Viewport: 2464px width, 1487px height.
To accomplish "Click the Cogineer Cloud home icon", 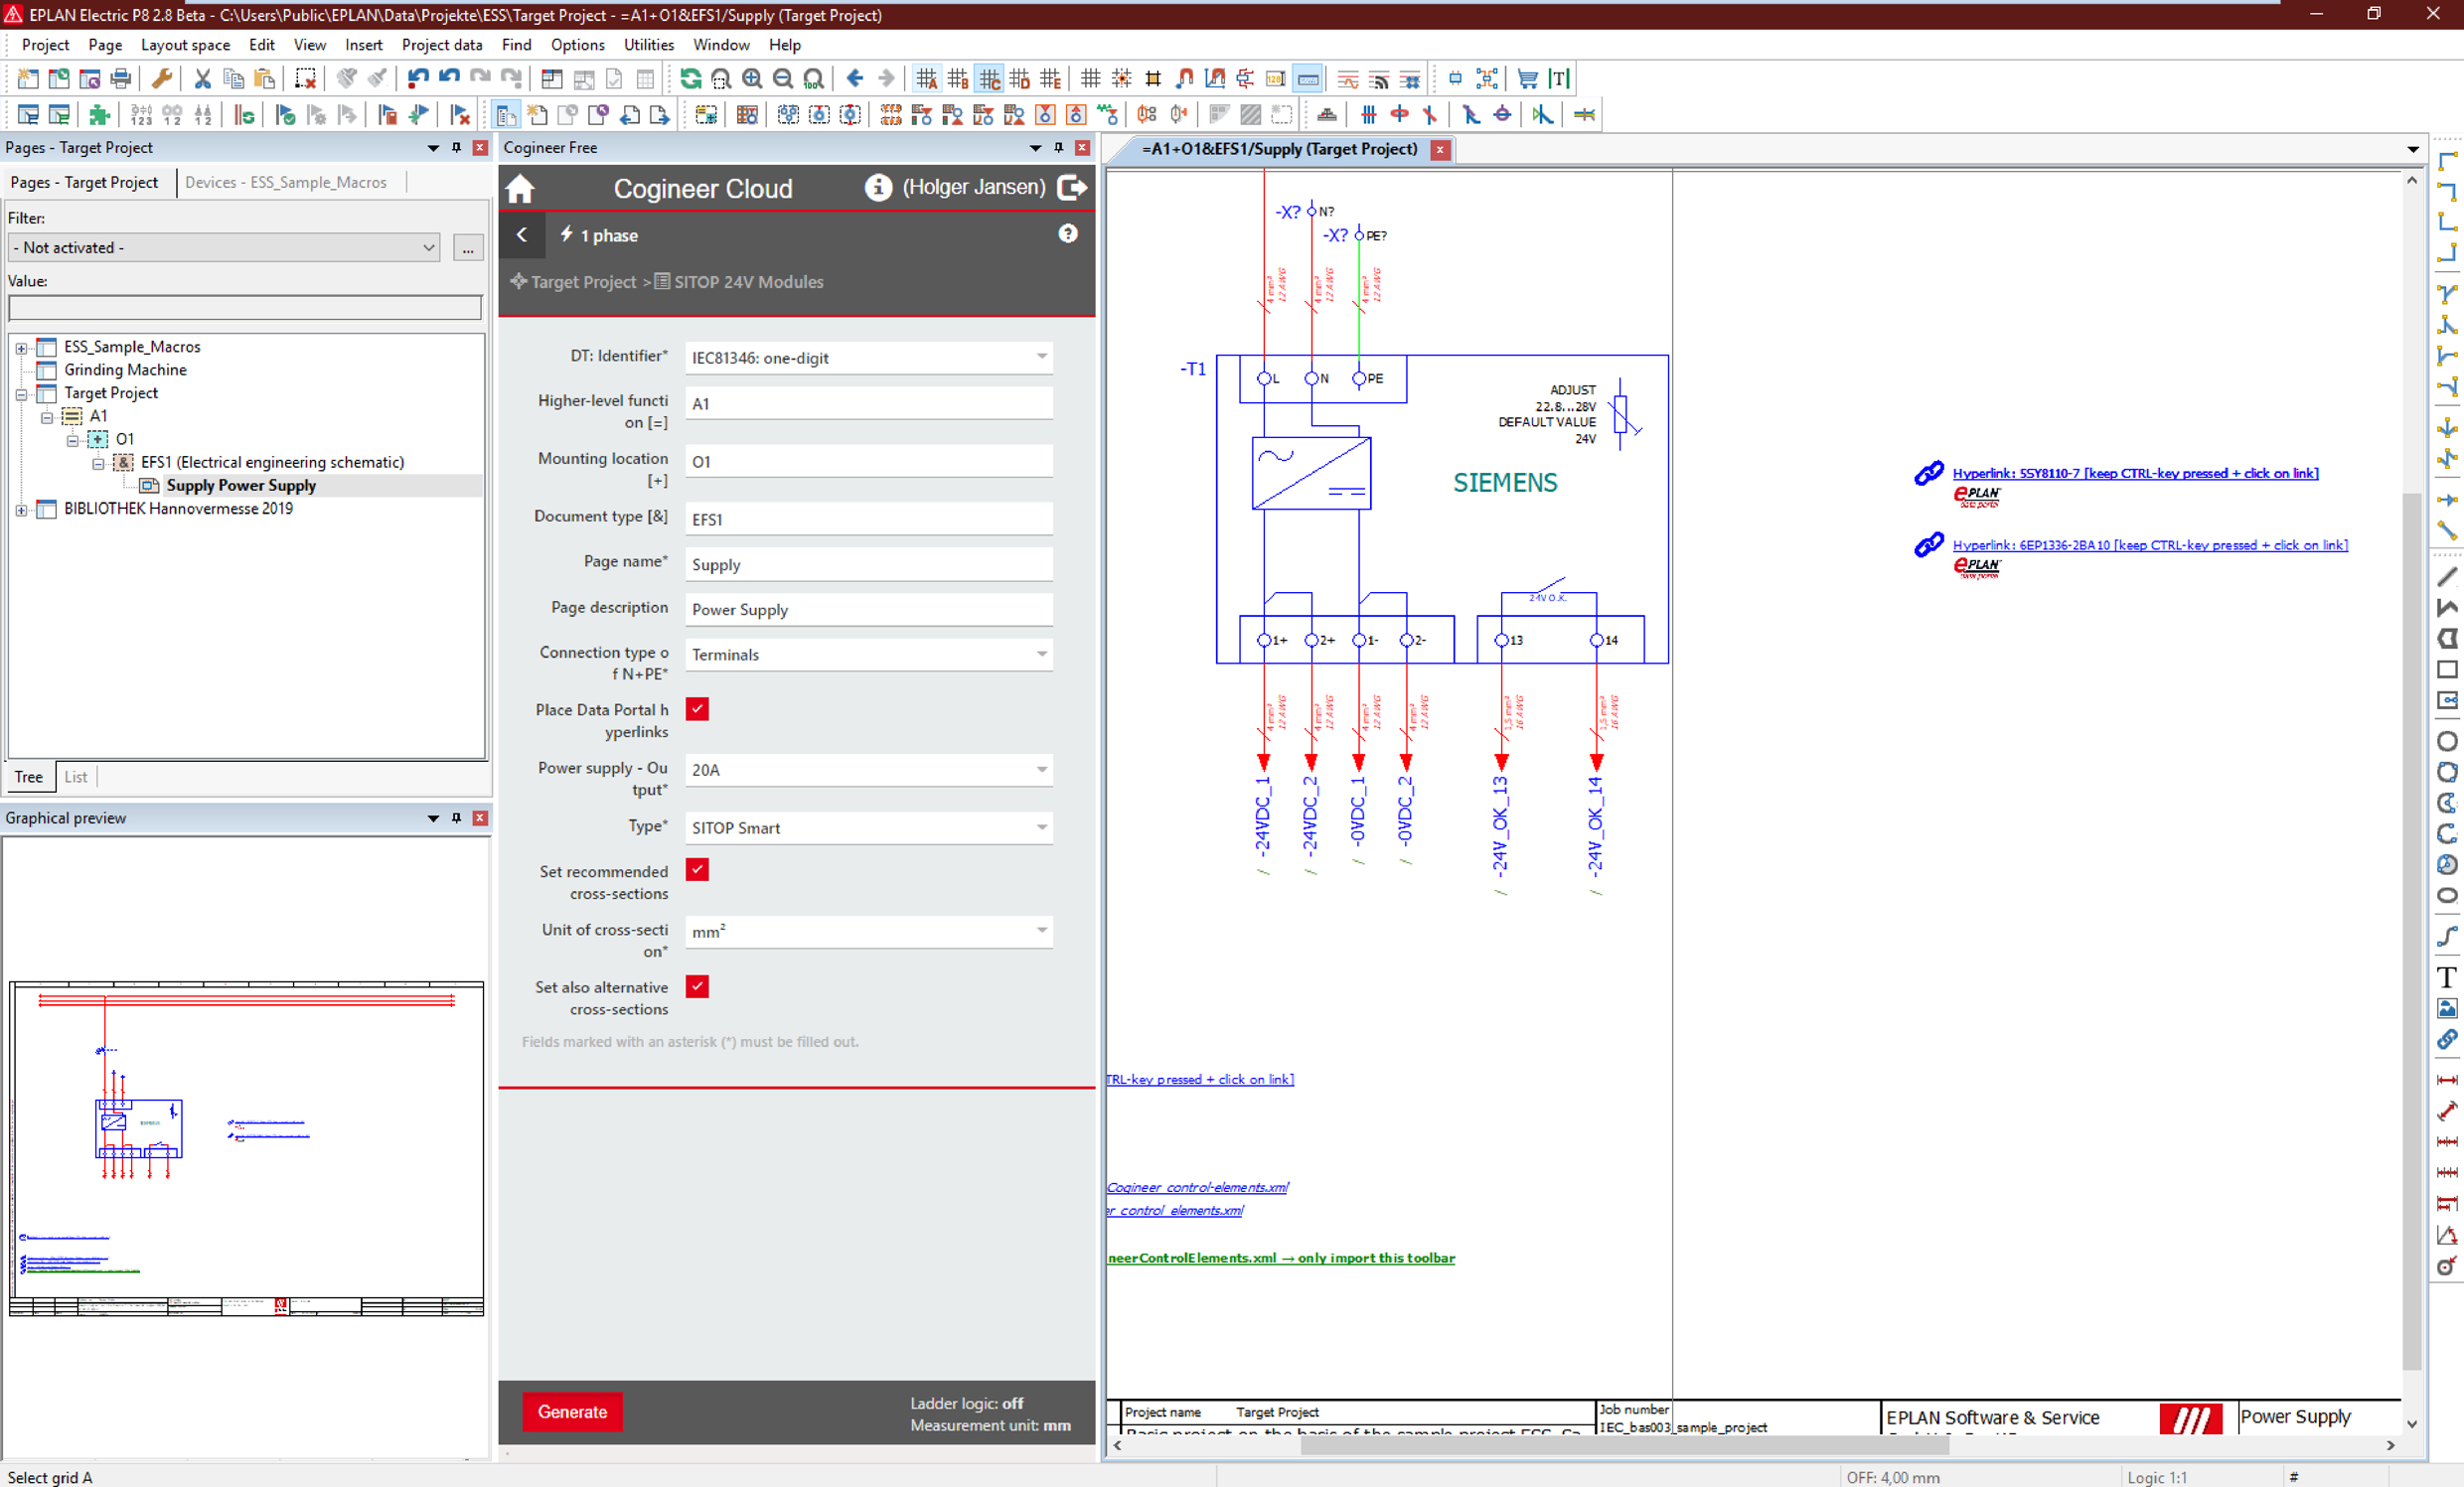I will [520, 188].
